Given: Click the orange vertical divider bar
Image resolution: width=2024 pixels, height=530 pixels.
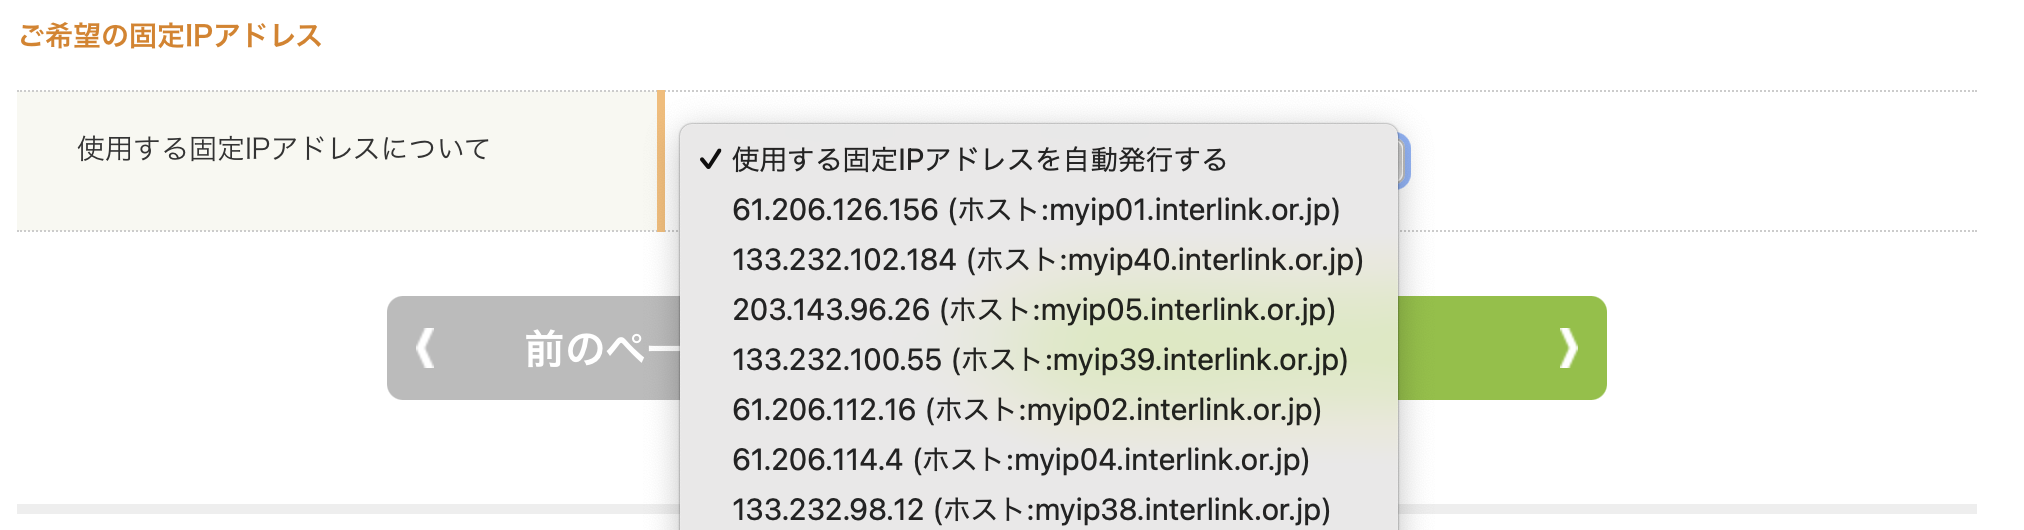Looking at the screenshot, I should 661,161.
